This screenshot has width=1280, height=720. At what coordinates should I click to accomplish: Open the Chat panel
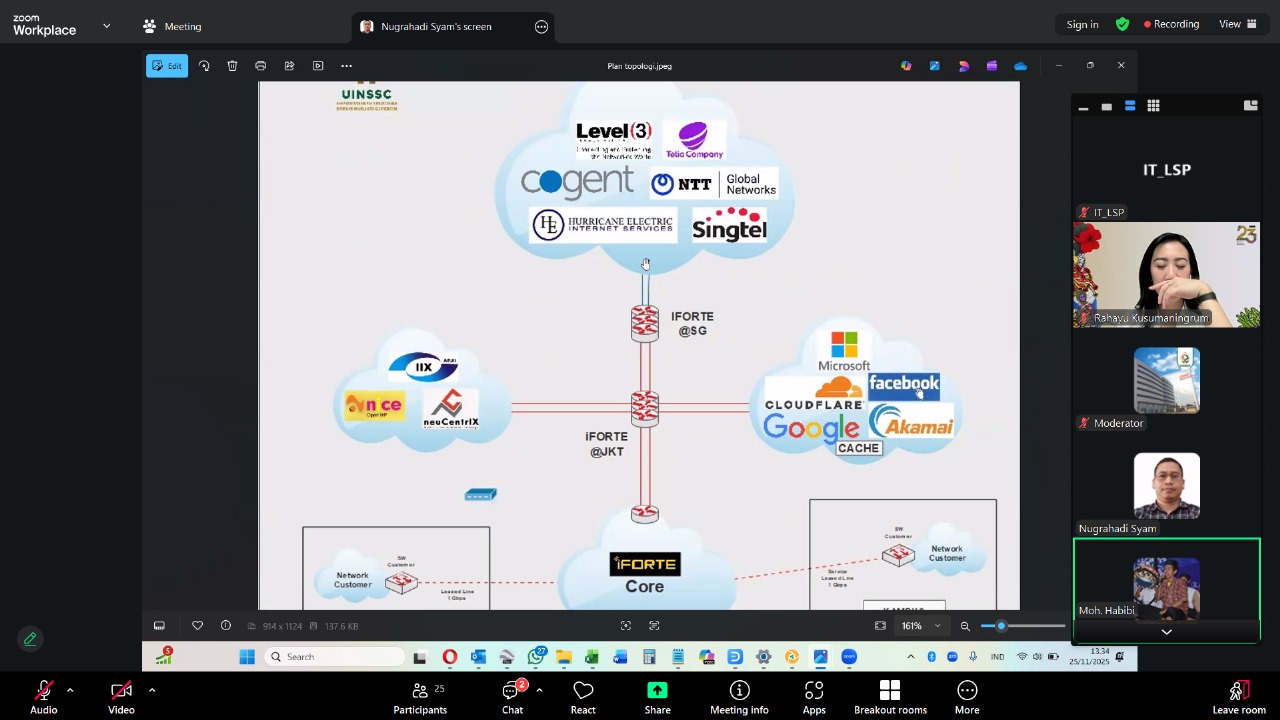512,697
